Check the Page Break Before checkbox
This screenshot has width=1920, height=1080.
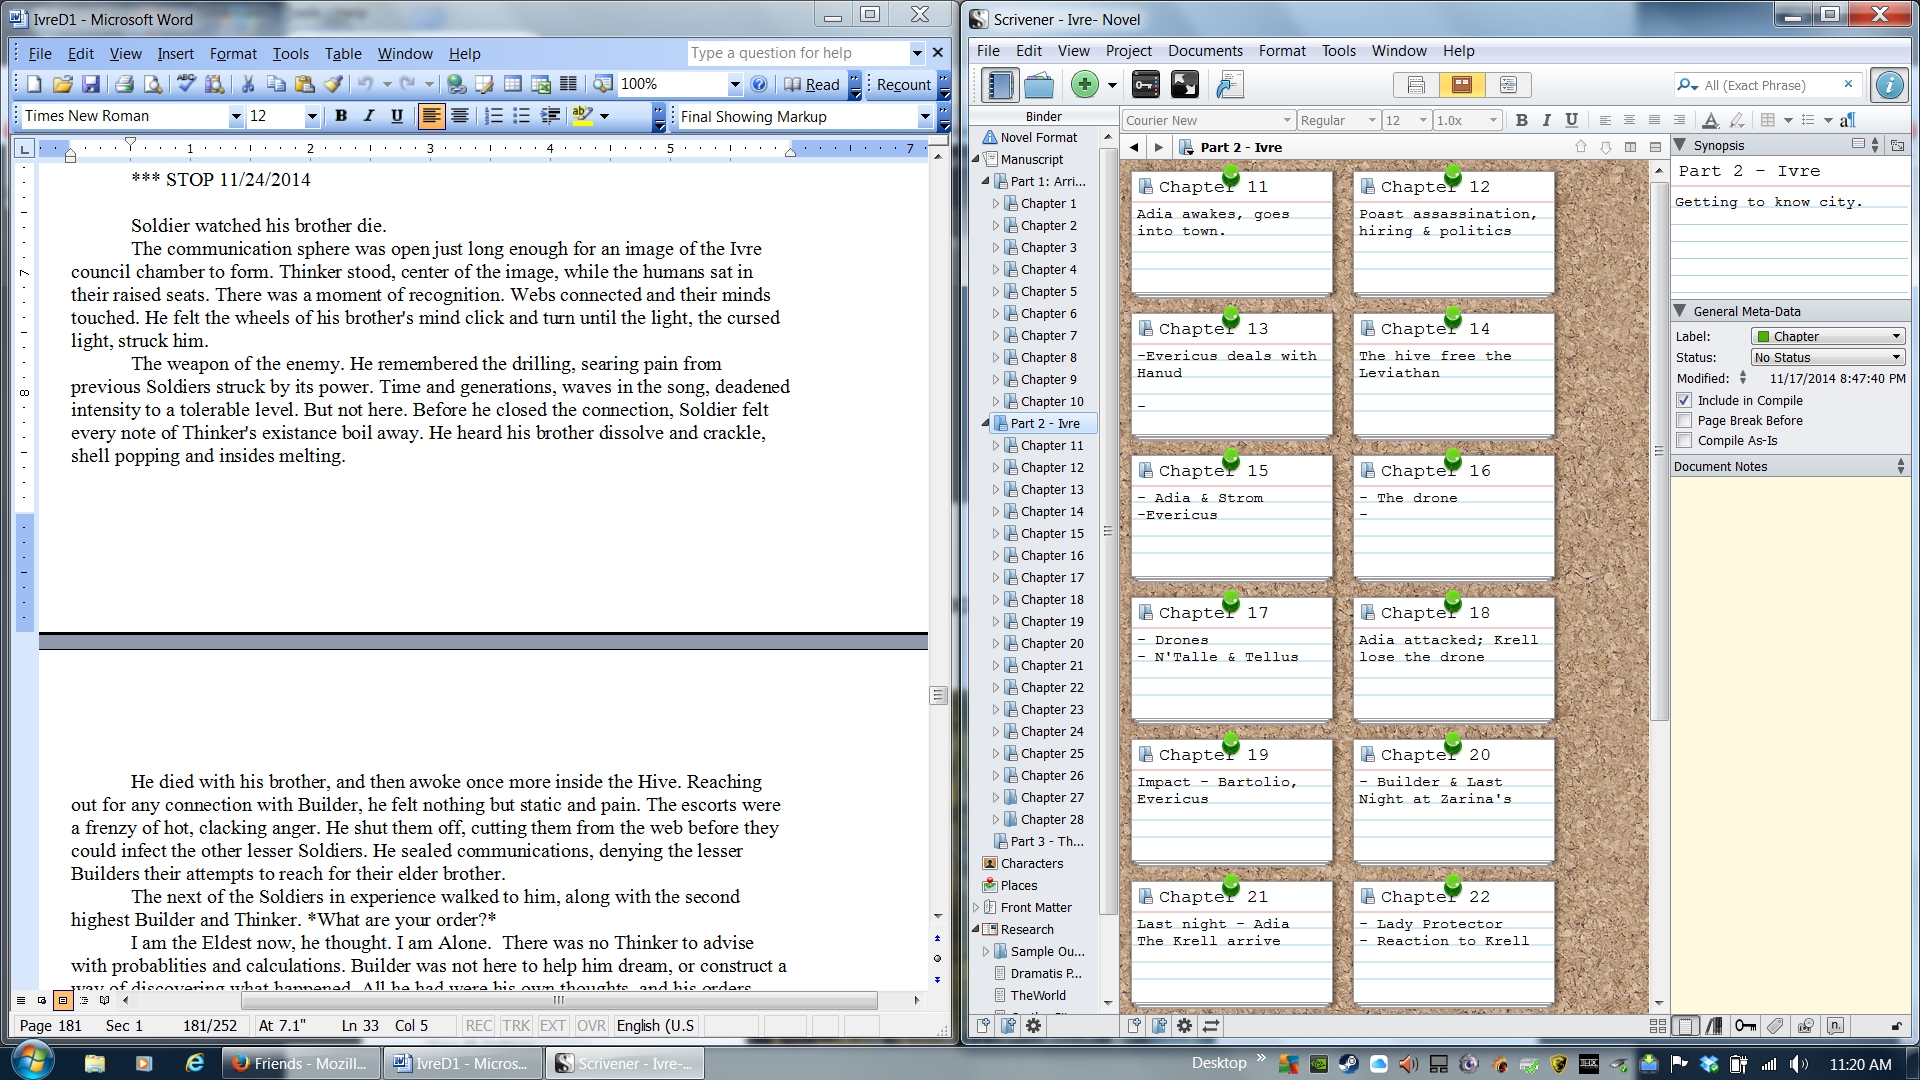coord(1684,421)
